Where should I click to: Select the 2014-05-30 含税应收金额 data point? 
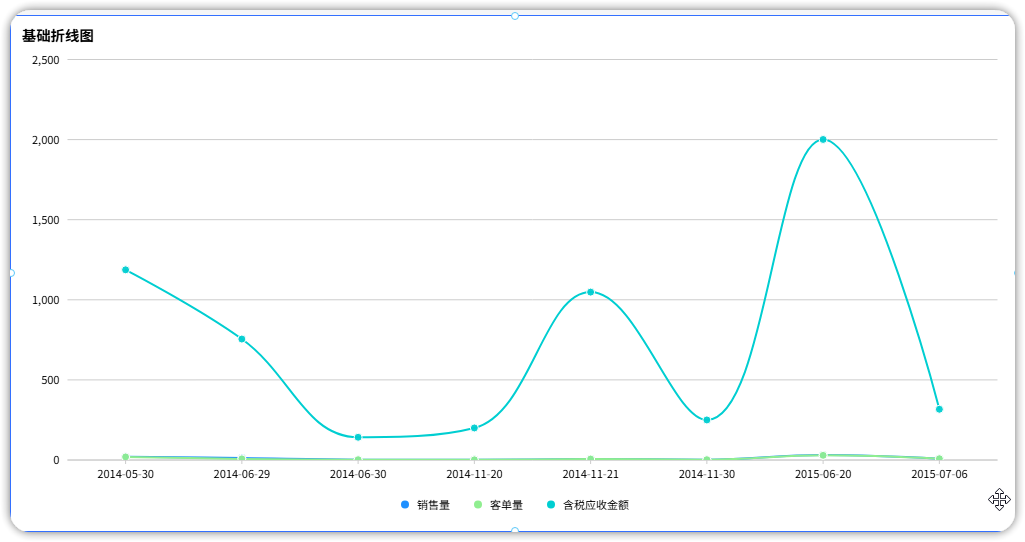126,270
